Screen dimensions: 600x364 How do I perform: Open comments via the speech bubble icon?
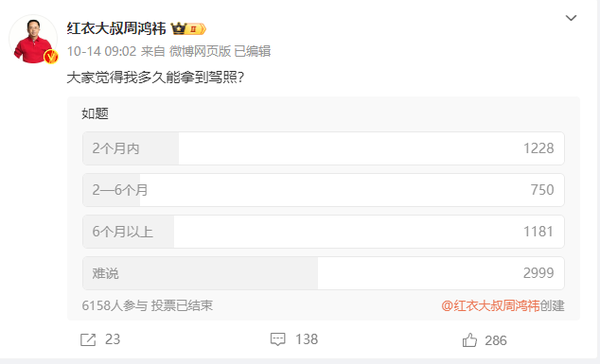[x=278, y=339]
